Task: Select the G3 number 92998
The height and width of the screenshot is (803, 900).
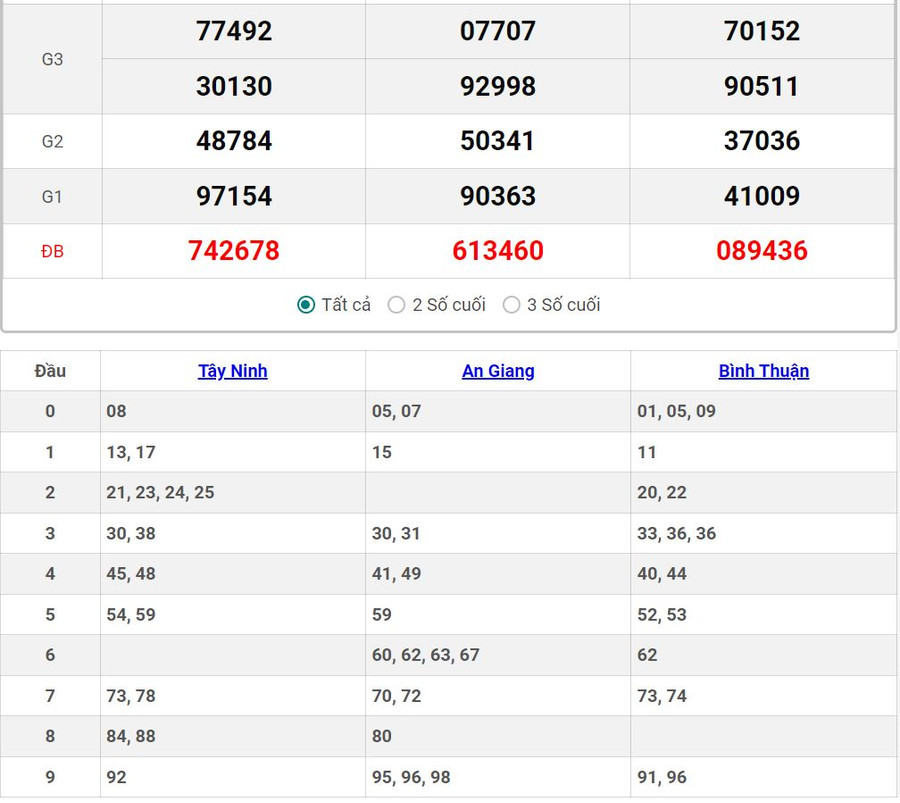Action: 498,86
